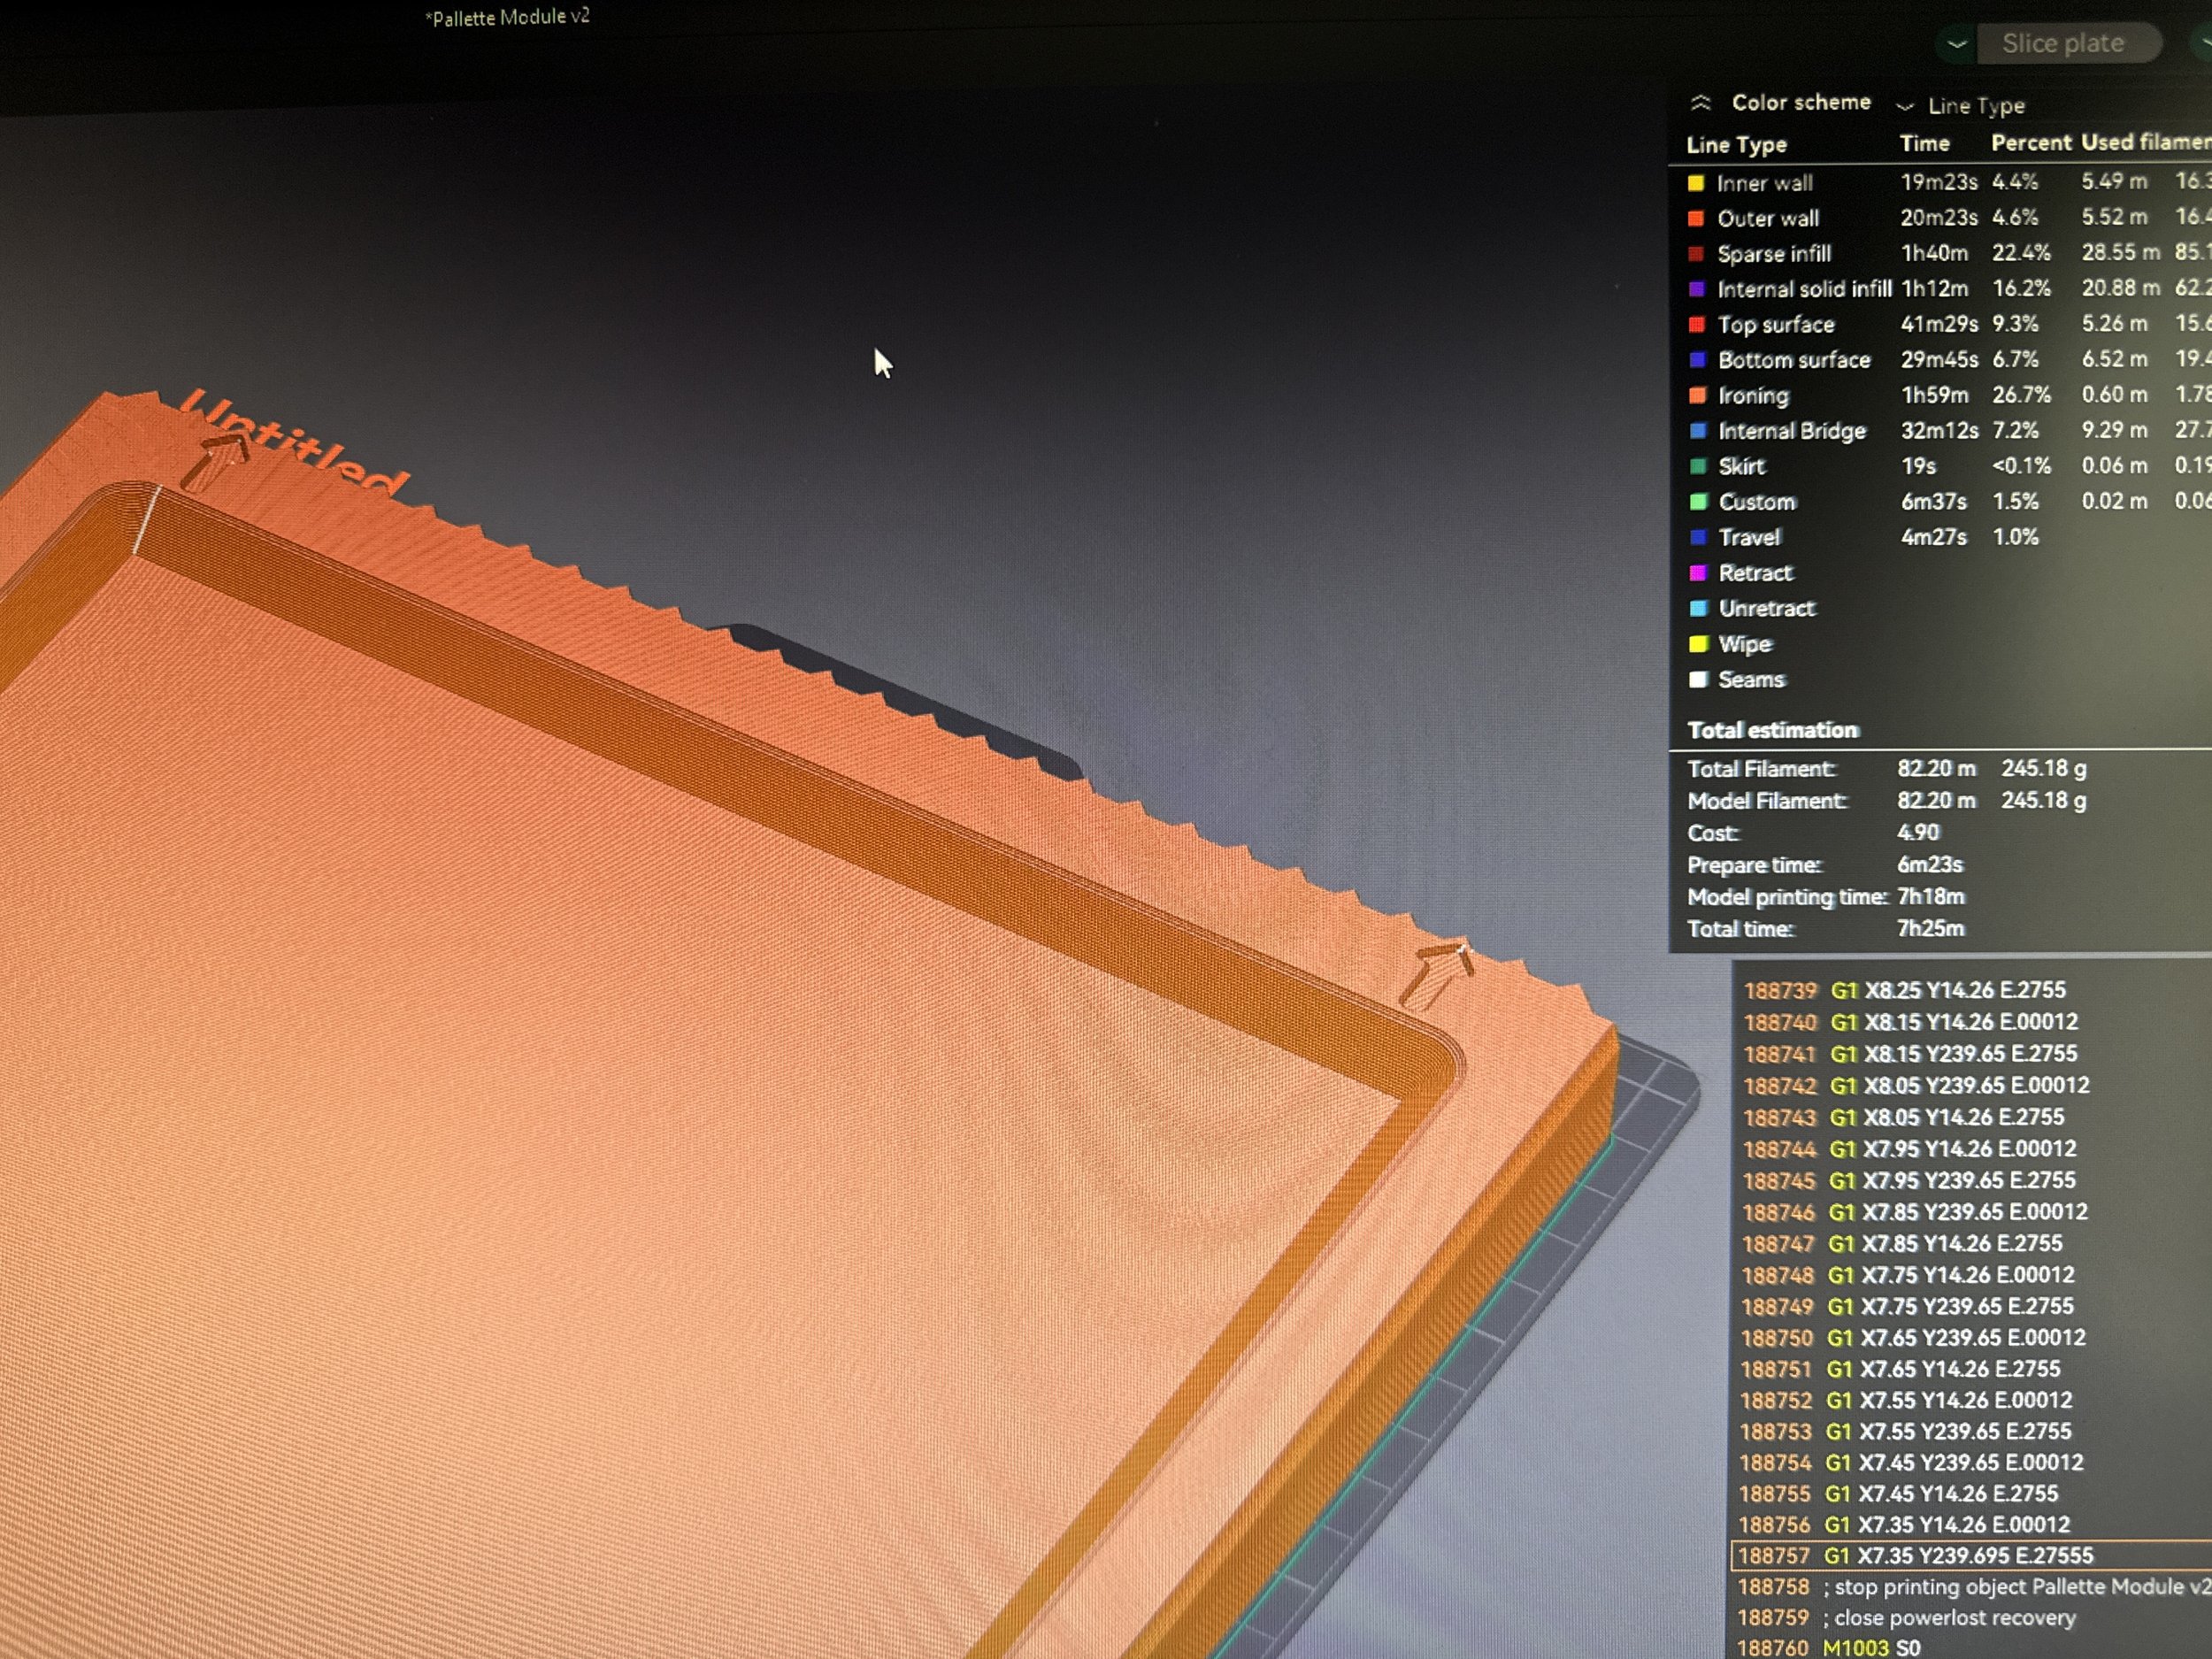Screen dimensions: 2212x1659
Task: Click the Retract magenta swatch icon
Action: [1697, 573]
